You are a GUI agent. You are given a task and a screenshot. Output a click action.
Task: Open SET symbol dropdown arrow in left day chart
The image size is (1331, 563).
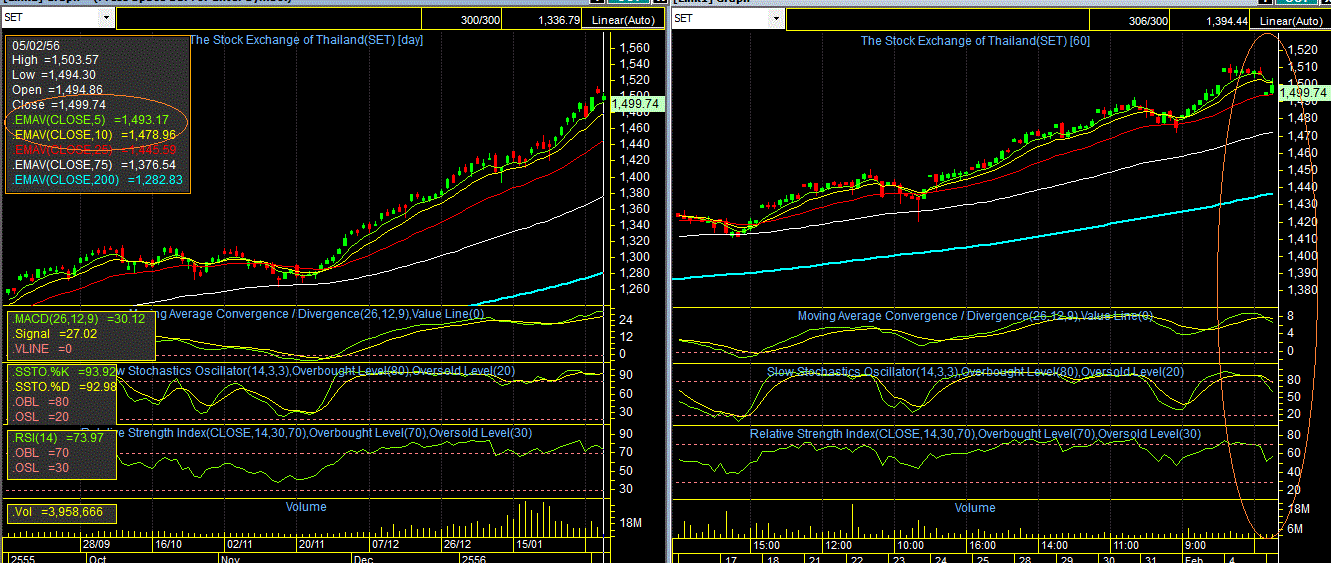(x=106, y=18)
